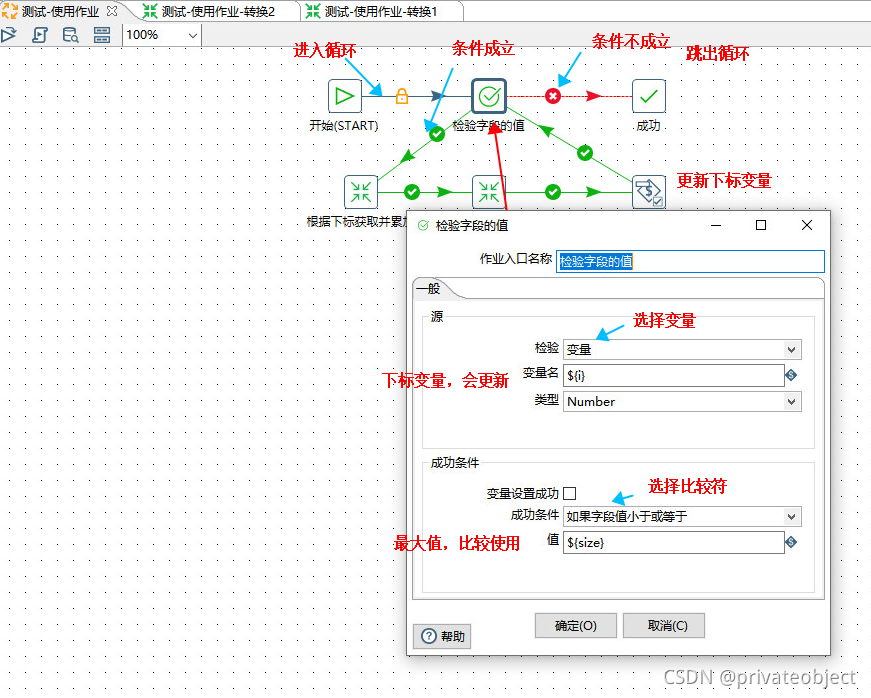
Task: Click the explore database toolbar icon
Action: [x=71, y=35]
